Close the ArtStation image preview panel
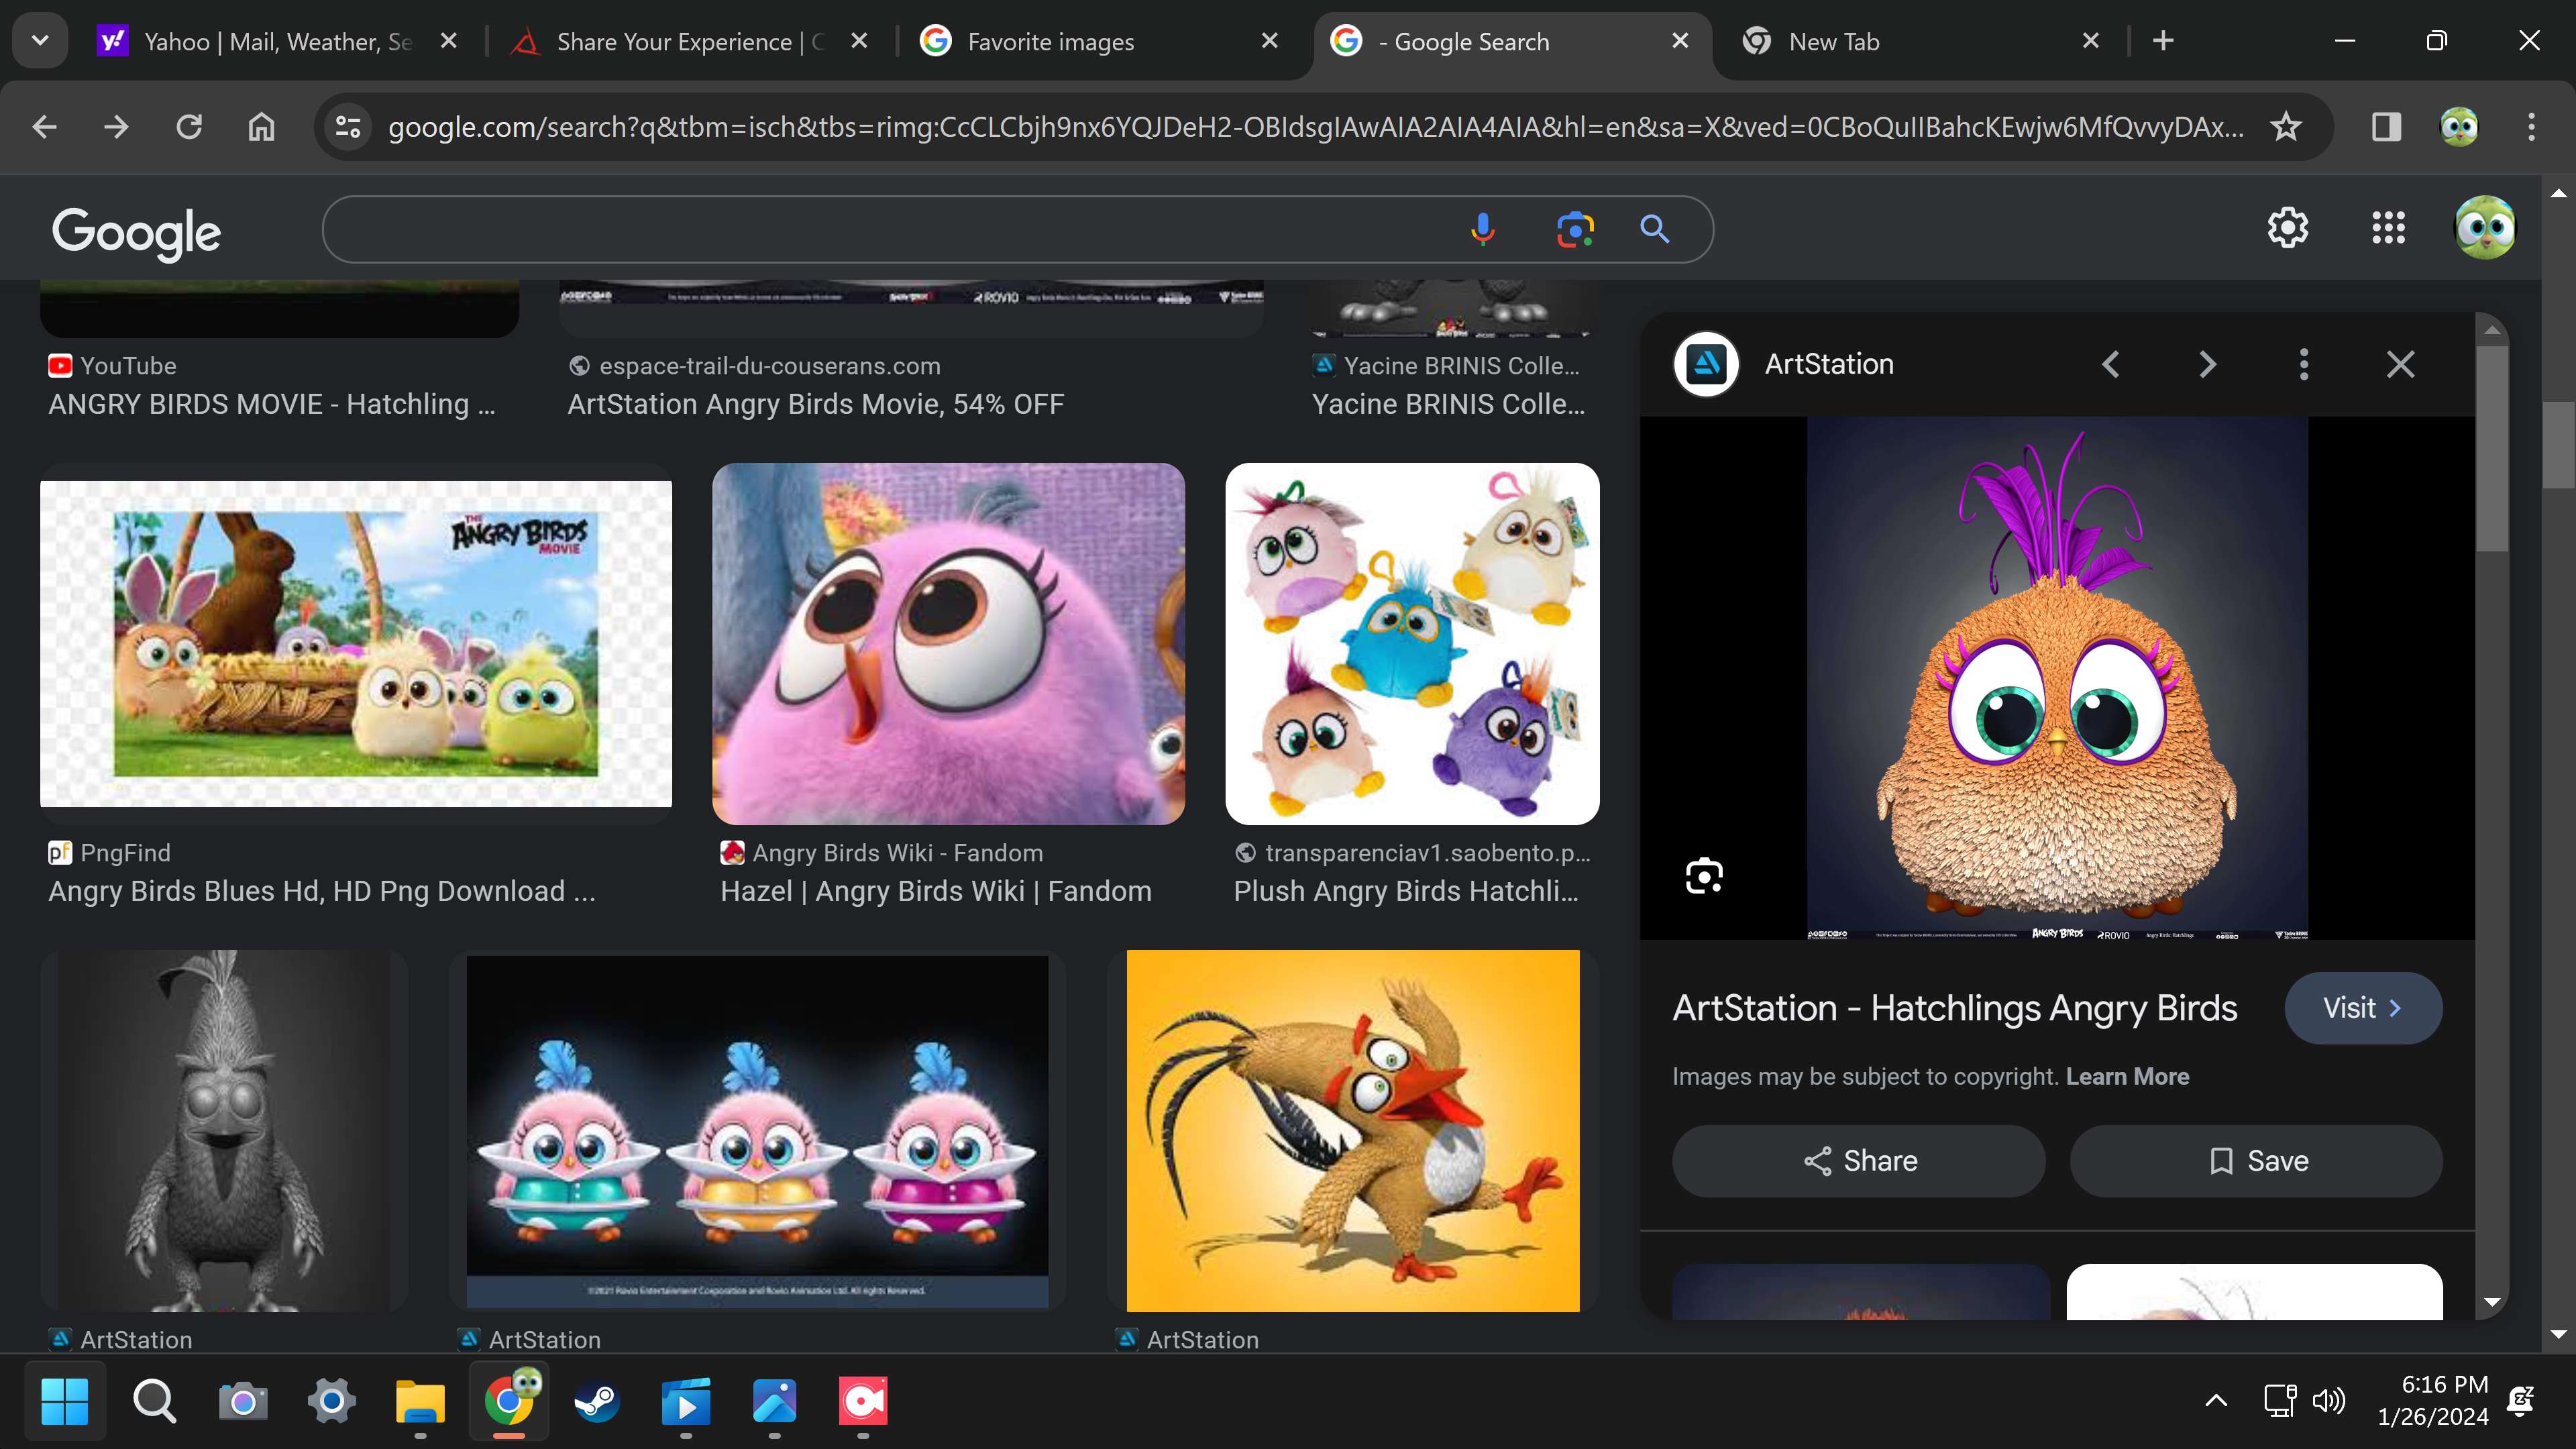Viewport: 2576px width, 1449px height. click(2400, 364)
